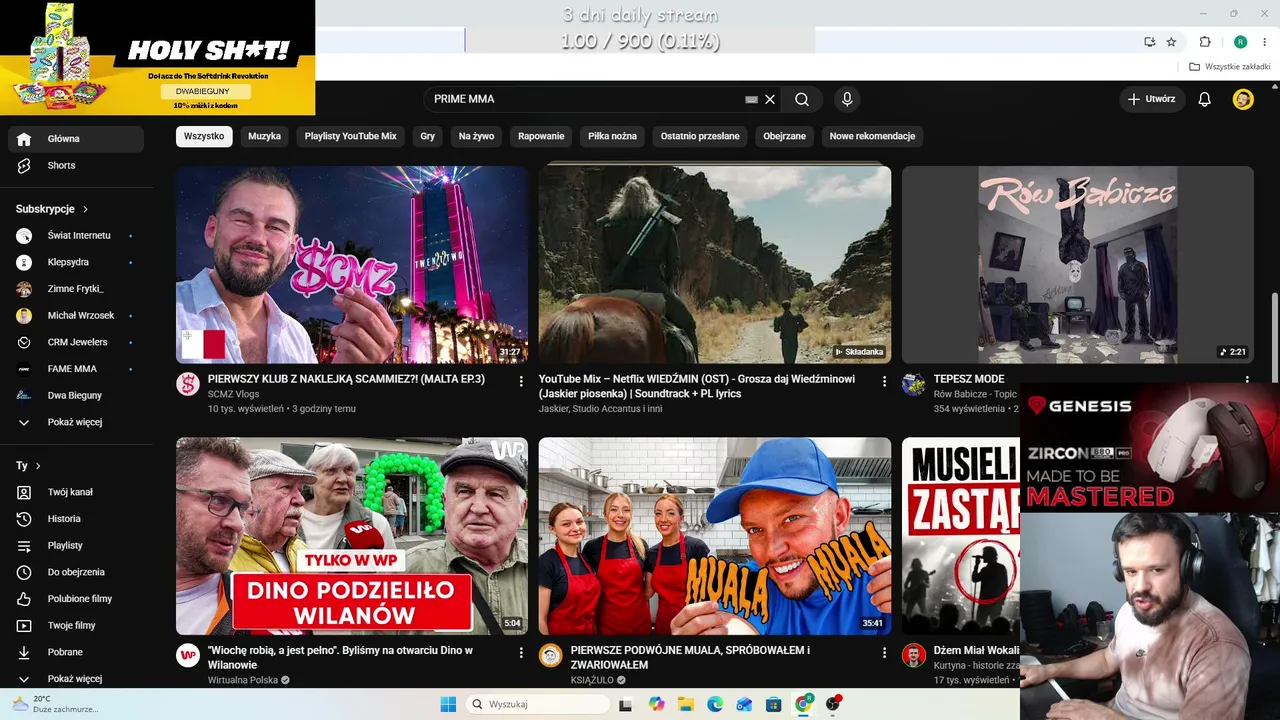This screenshot has height=720, width=1280.
Task: Open Microsoft Edge from the taskbar
Action: point(715,704)
